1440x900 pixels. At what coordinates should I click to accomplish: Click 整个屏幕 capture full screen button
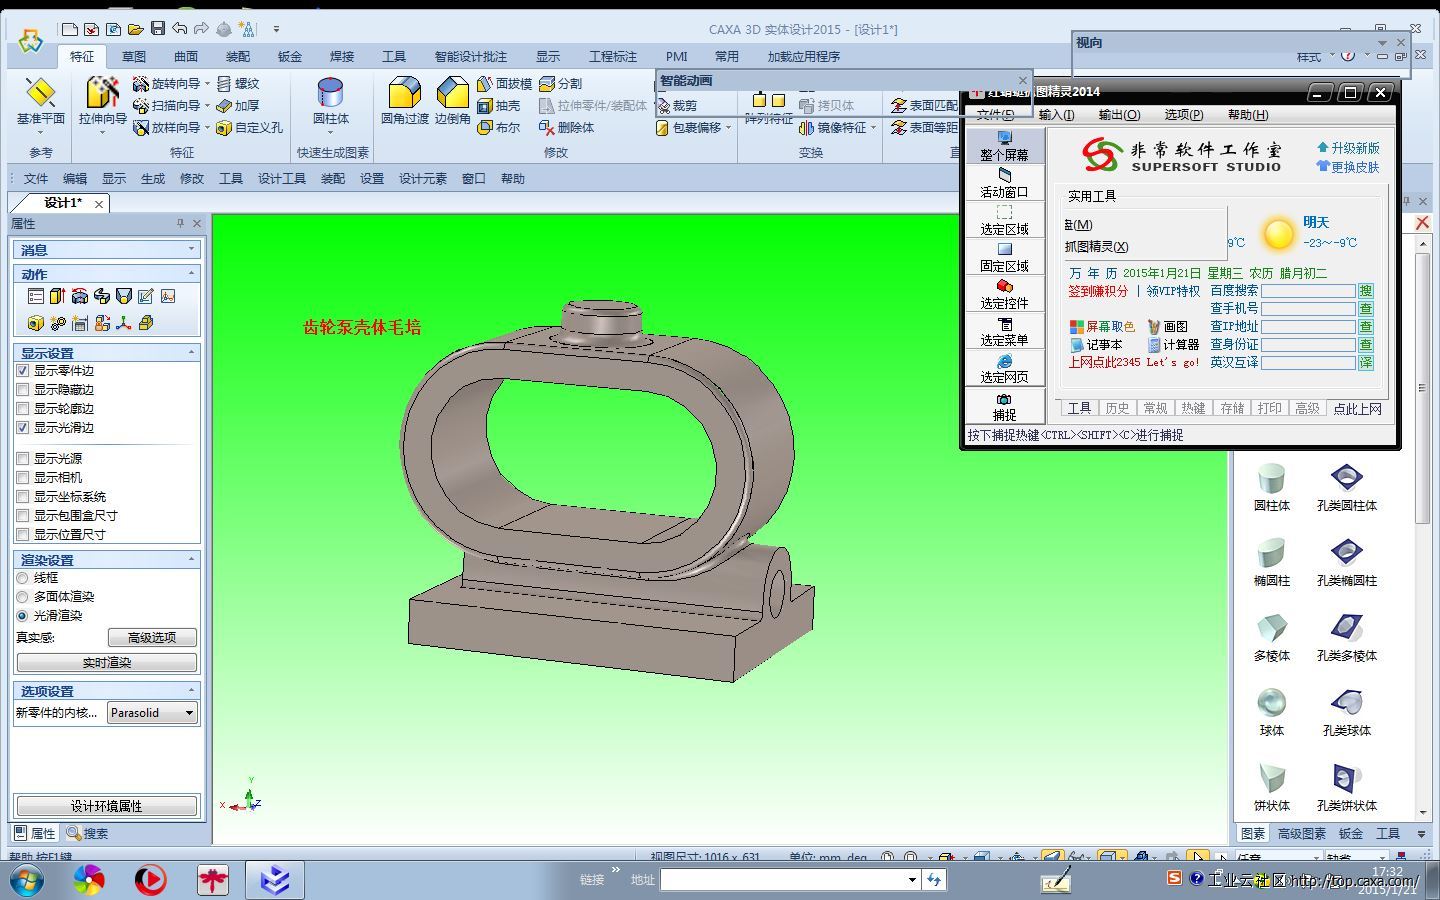coord(1004,146)
